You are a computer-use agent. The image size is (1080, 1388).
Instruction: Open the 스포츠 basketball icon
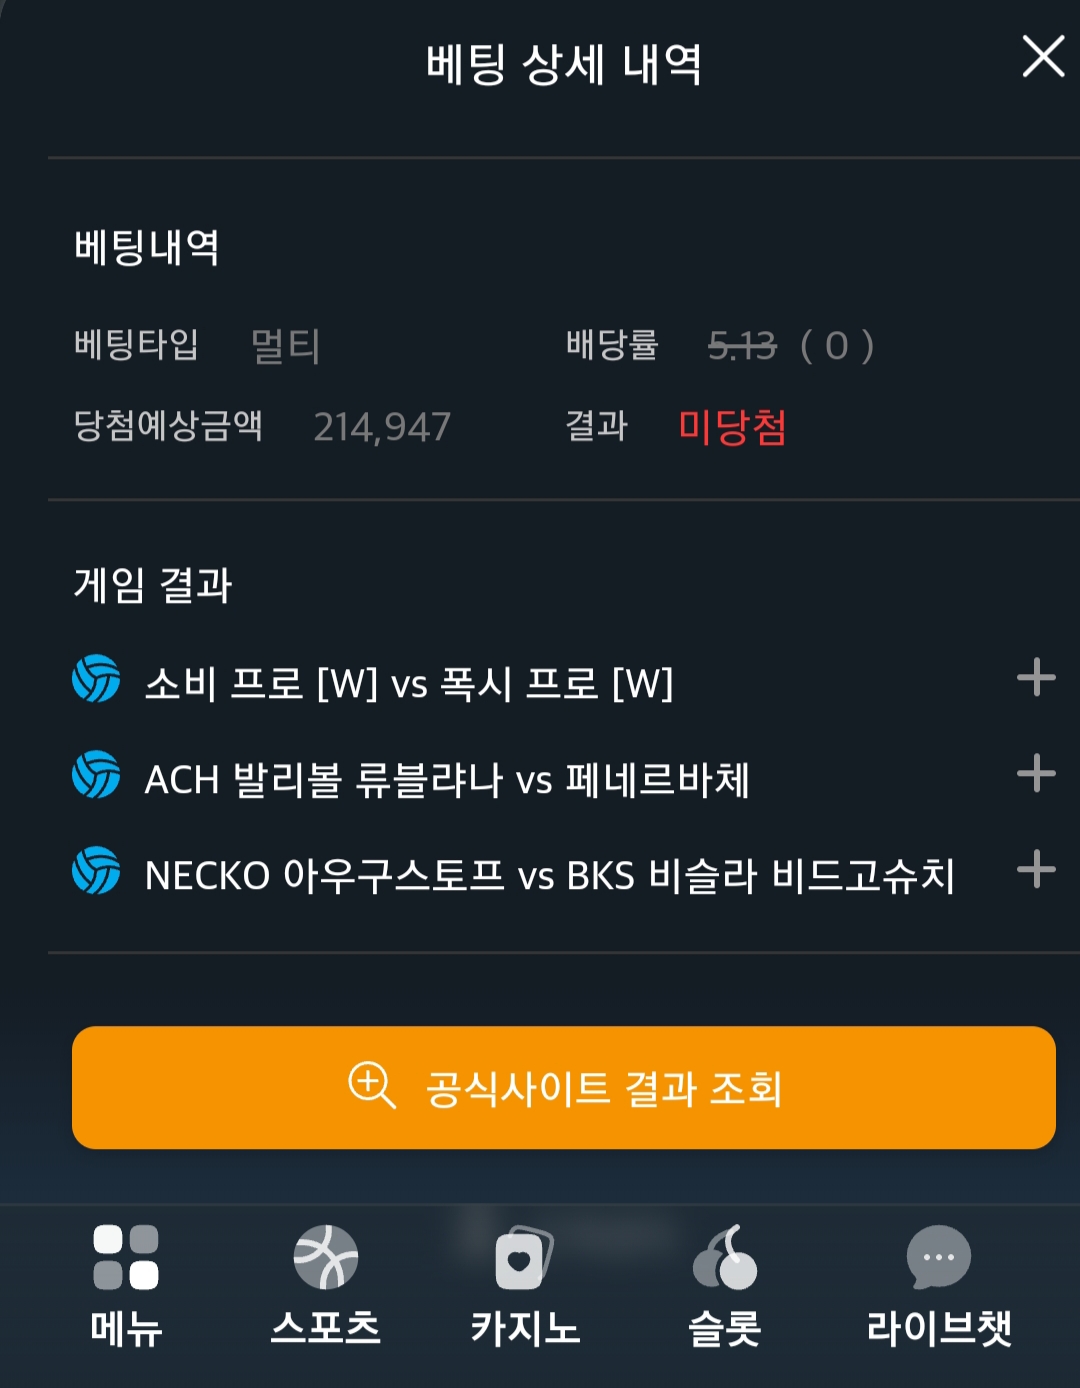click(x=326, y=1257)
